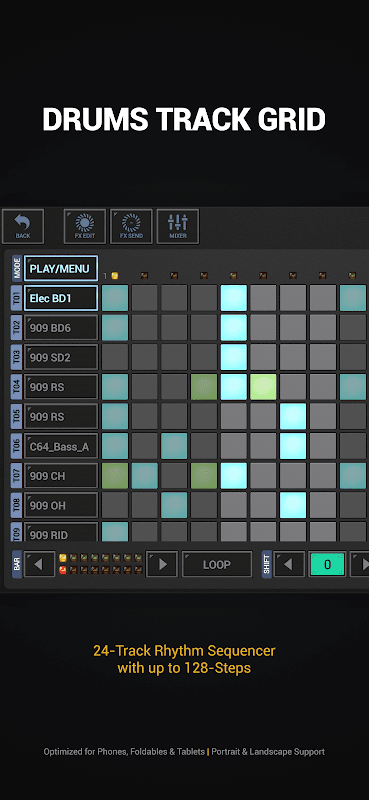Open the T05 909 RS track selector

(61, 416)
